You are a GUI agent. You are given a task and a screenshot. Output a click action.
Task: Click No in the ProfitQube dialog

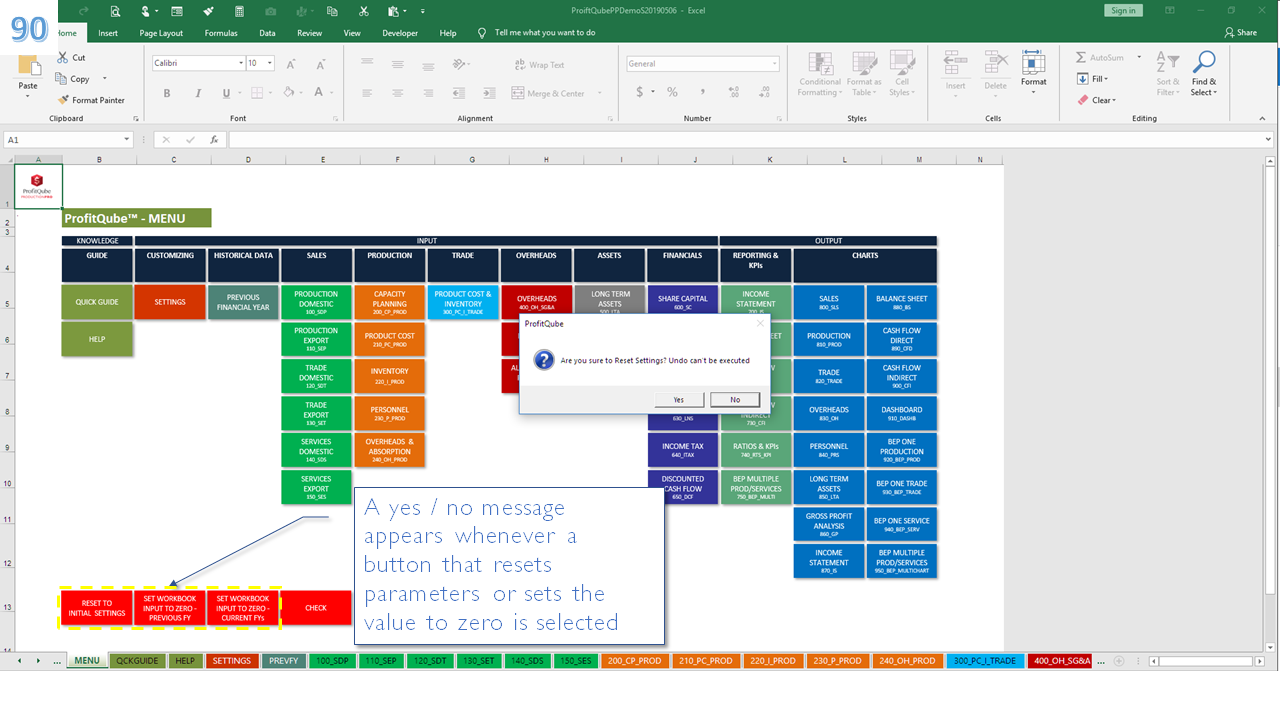(735, 400)
